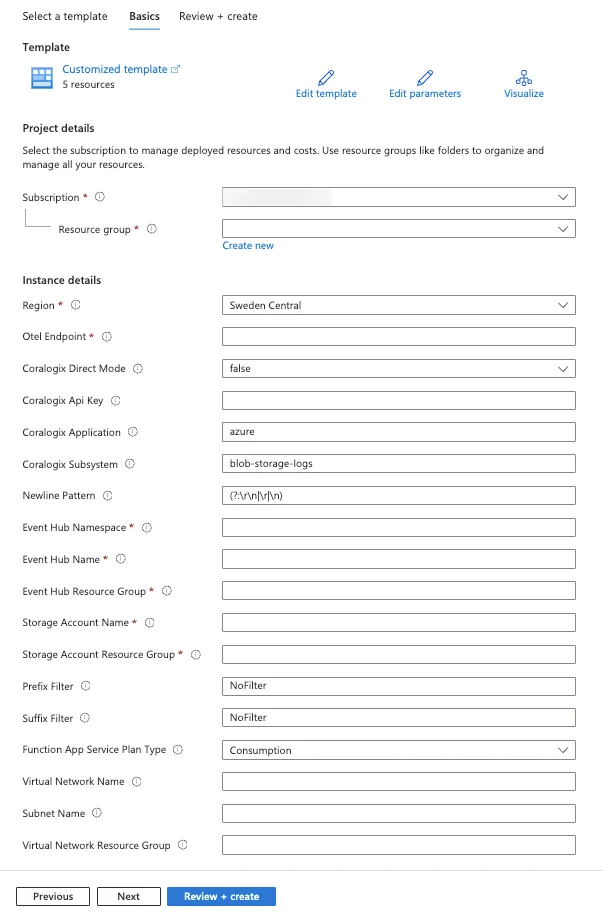The image size is (603, 920).
Task: Open Function App Service Plan Type dropdown
Action: [x=399, y=750]
